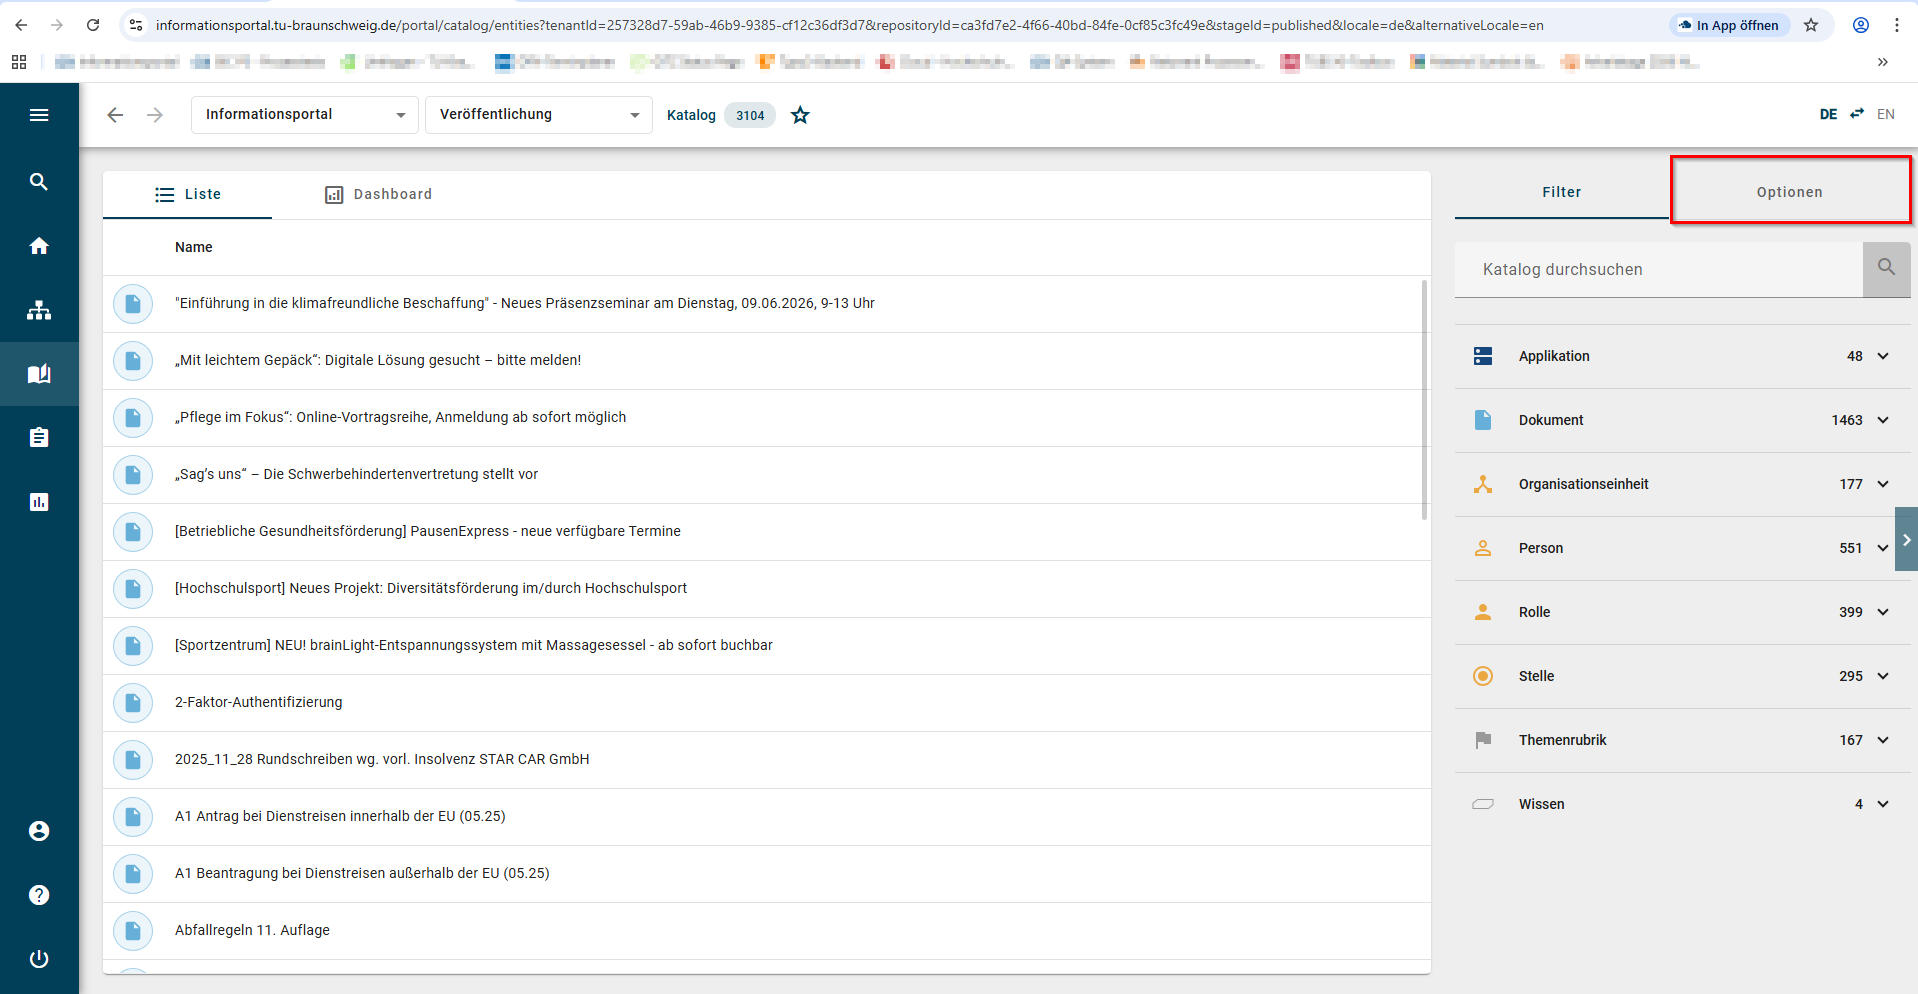The image size is (1918, 994).
Task: Open the chart reports sidebar icon
Action: pyautogui.click(x=39, y=502)
